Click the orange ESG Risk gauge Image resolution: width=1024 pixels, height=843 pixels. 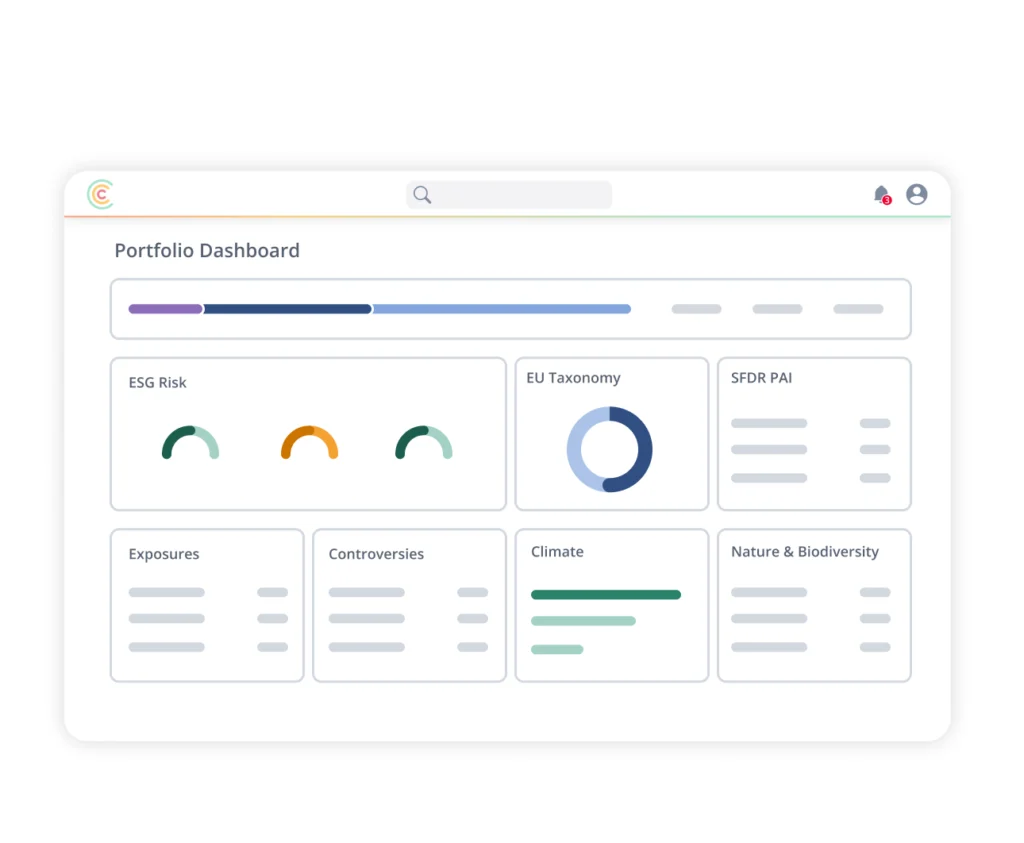[x=309, y=443]
